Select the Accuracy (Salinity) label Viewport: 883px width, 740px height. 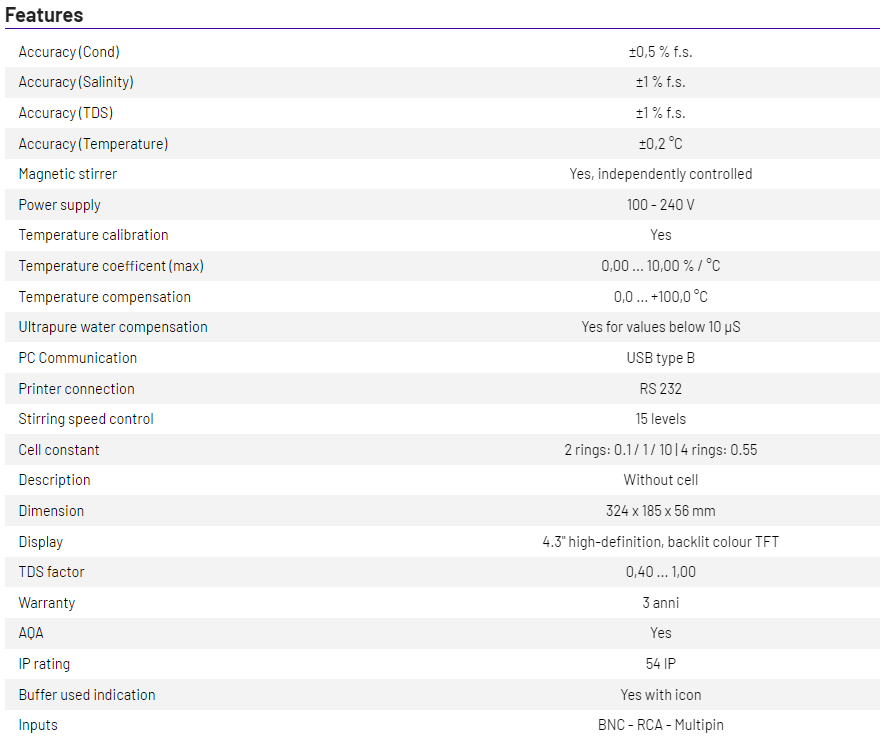tap(76, 82)
